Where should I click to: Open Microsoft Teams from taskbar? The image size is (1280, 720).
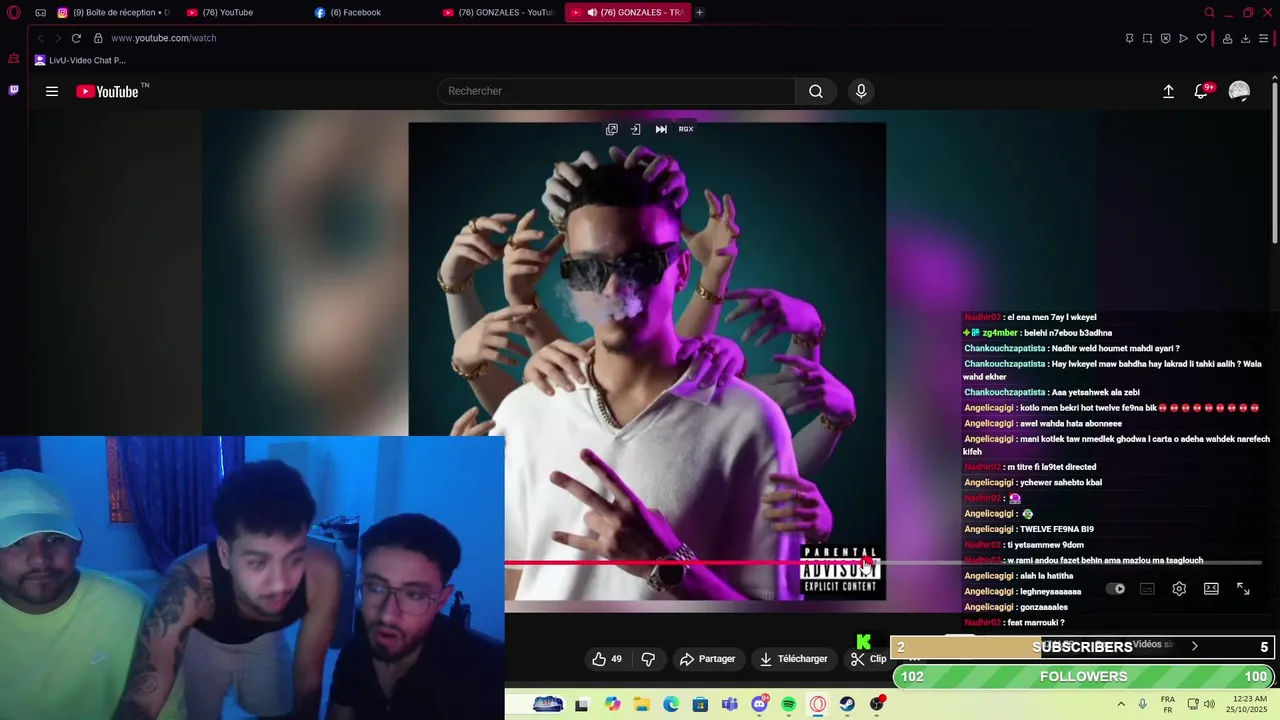click(x=730, y=704)
